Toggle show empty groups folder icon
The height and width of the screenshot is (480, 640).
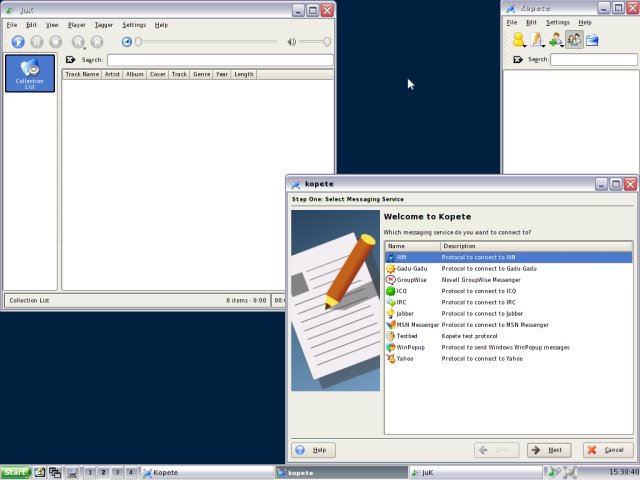592,40
